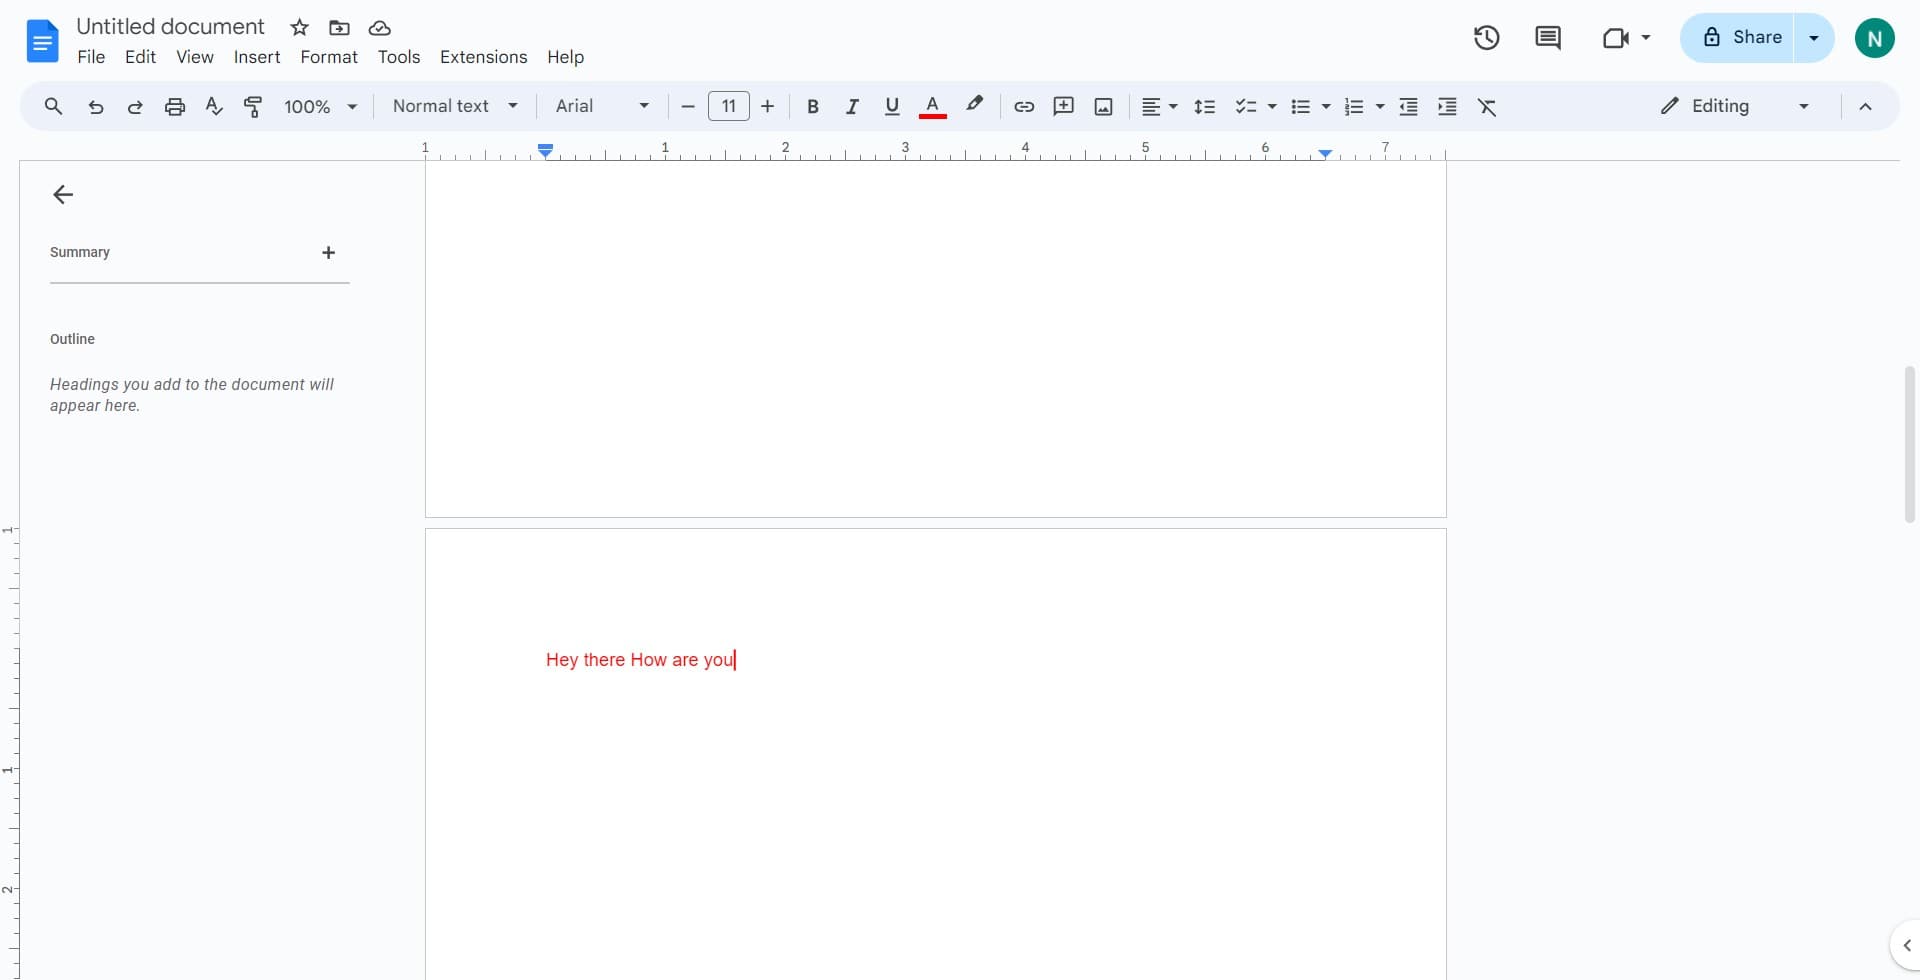The height and width of the screenshot is (980, 1920).
Task: Open the document search tool
Action: 53,106
